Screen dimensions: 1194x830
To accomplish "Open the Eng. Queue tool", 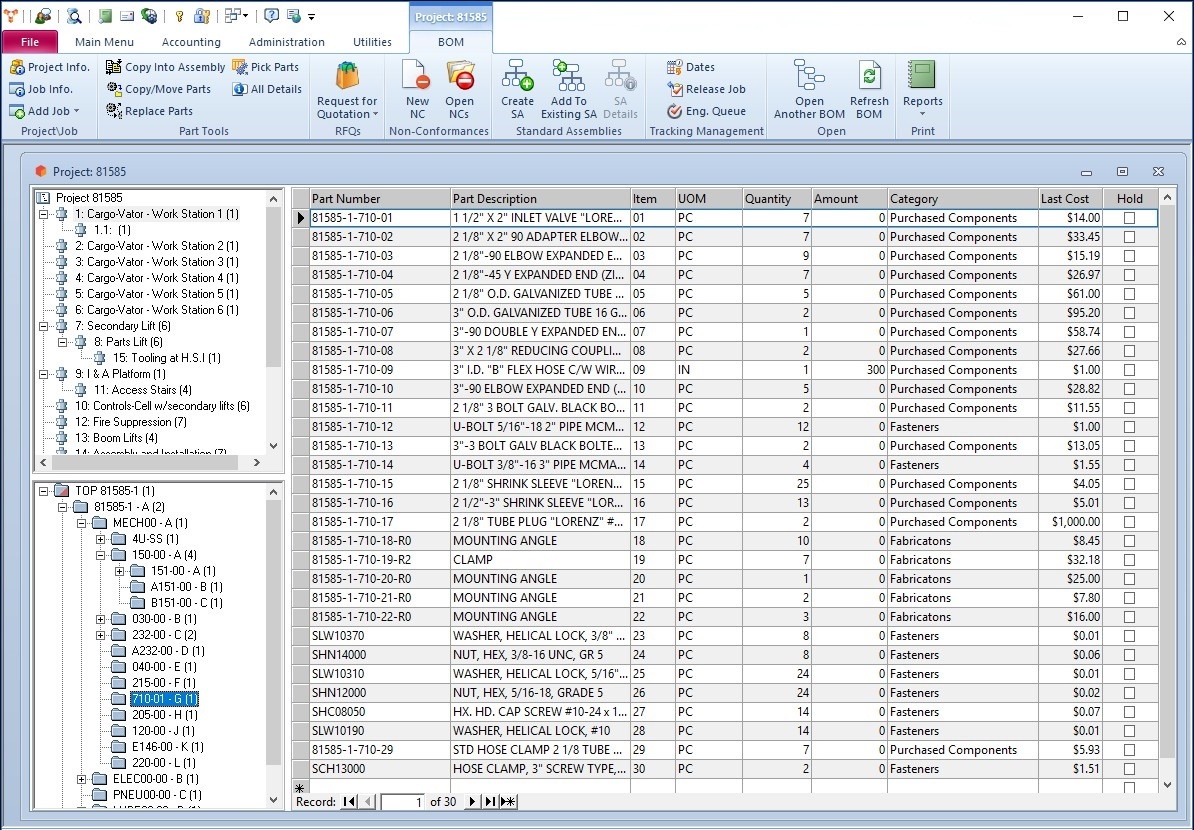I will click(x=706, y=111).
